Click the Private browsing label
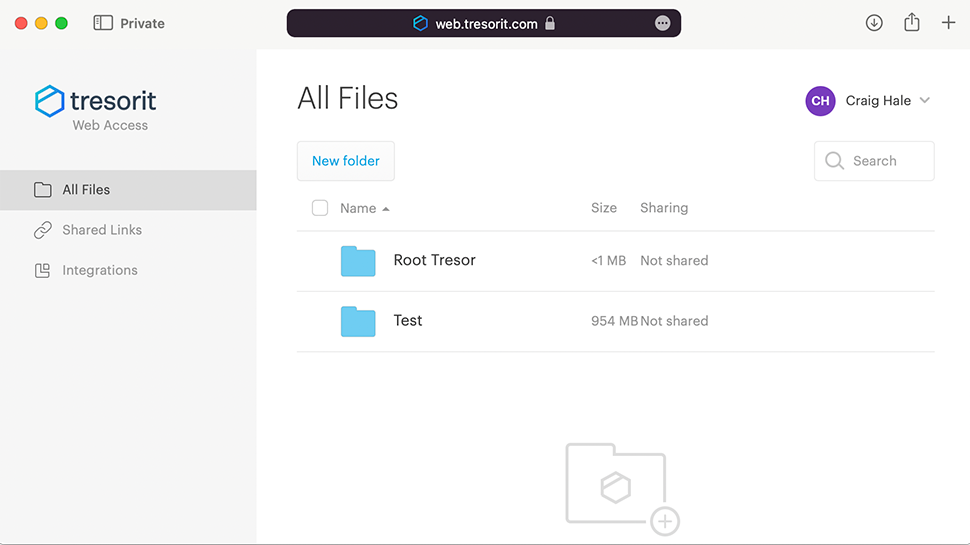The image size is (970, 545). click(x=142, y=24)
